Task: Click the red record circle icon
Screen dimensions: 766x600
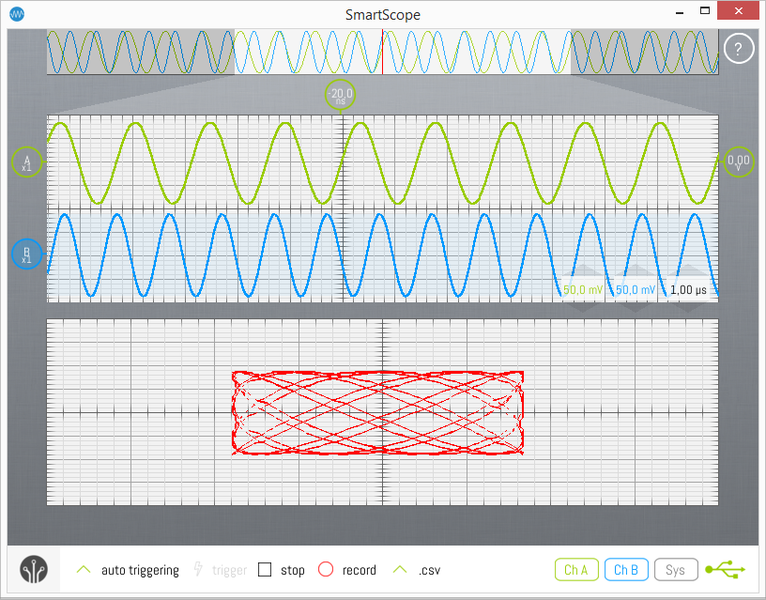Action: tap(325, 570)
